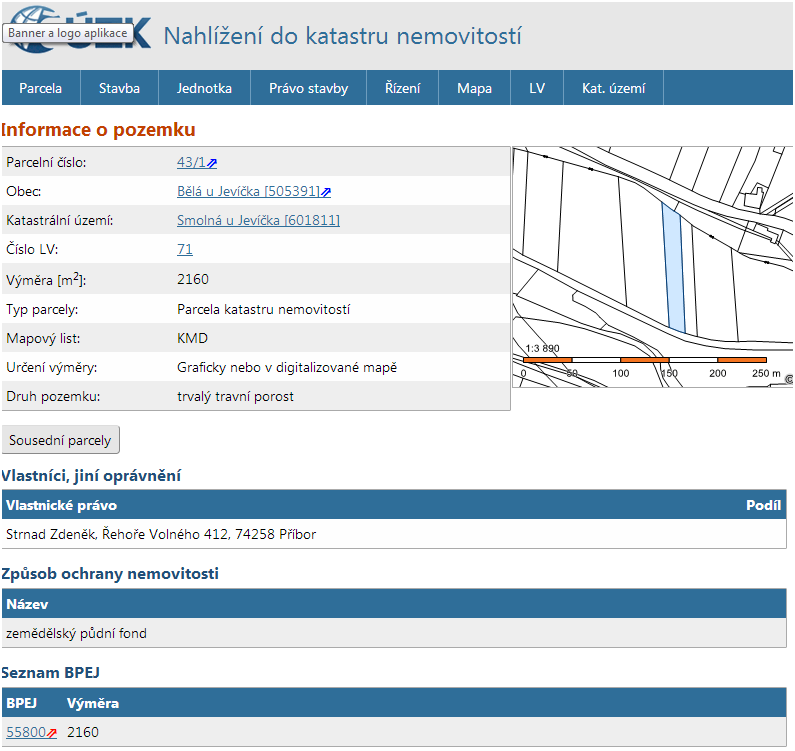Open the Parcela menu tab
Image resolution: width=795 pixels, height=751 pixels.
click(41, 88)
